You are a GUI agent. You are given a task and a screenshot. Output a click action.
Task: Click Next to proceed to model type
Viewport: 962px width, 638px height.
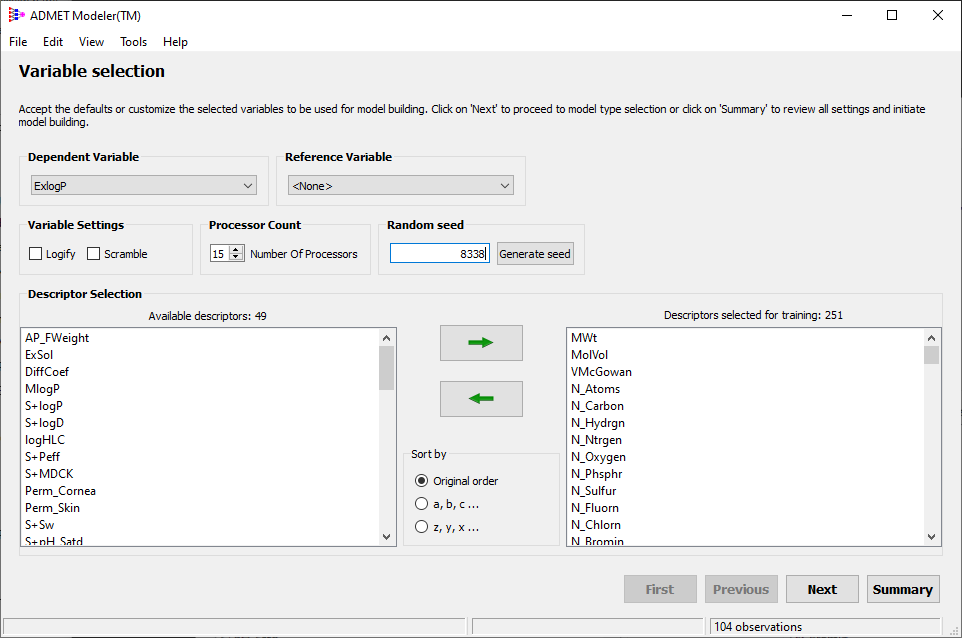[822, 590]
